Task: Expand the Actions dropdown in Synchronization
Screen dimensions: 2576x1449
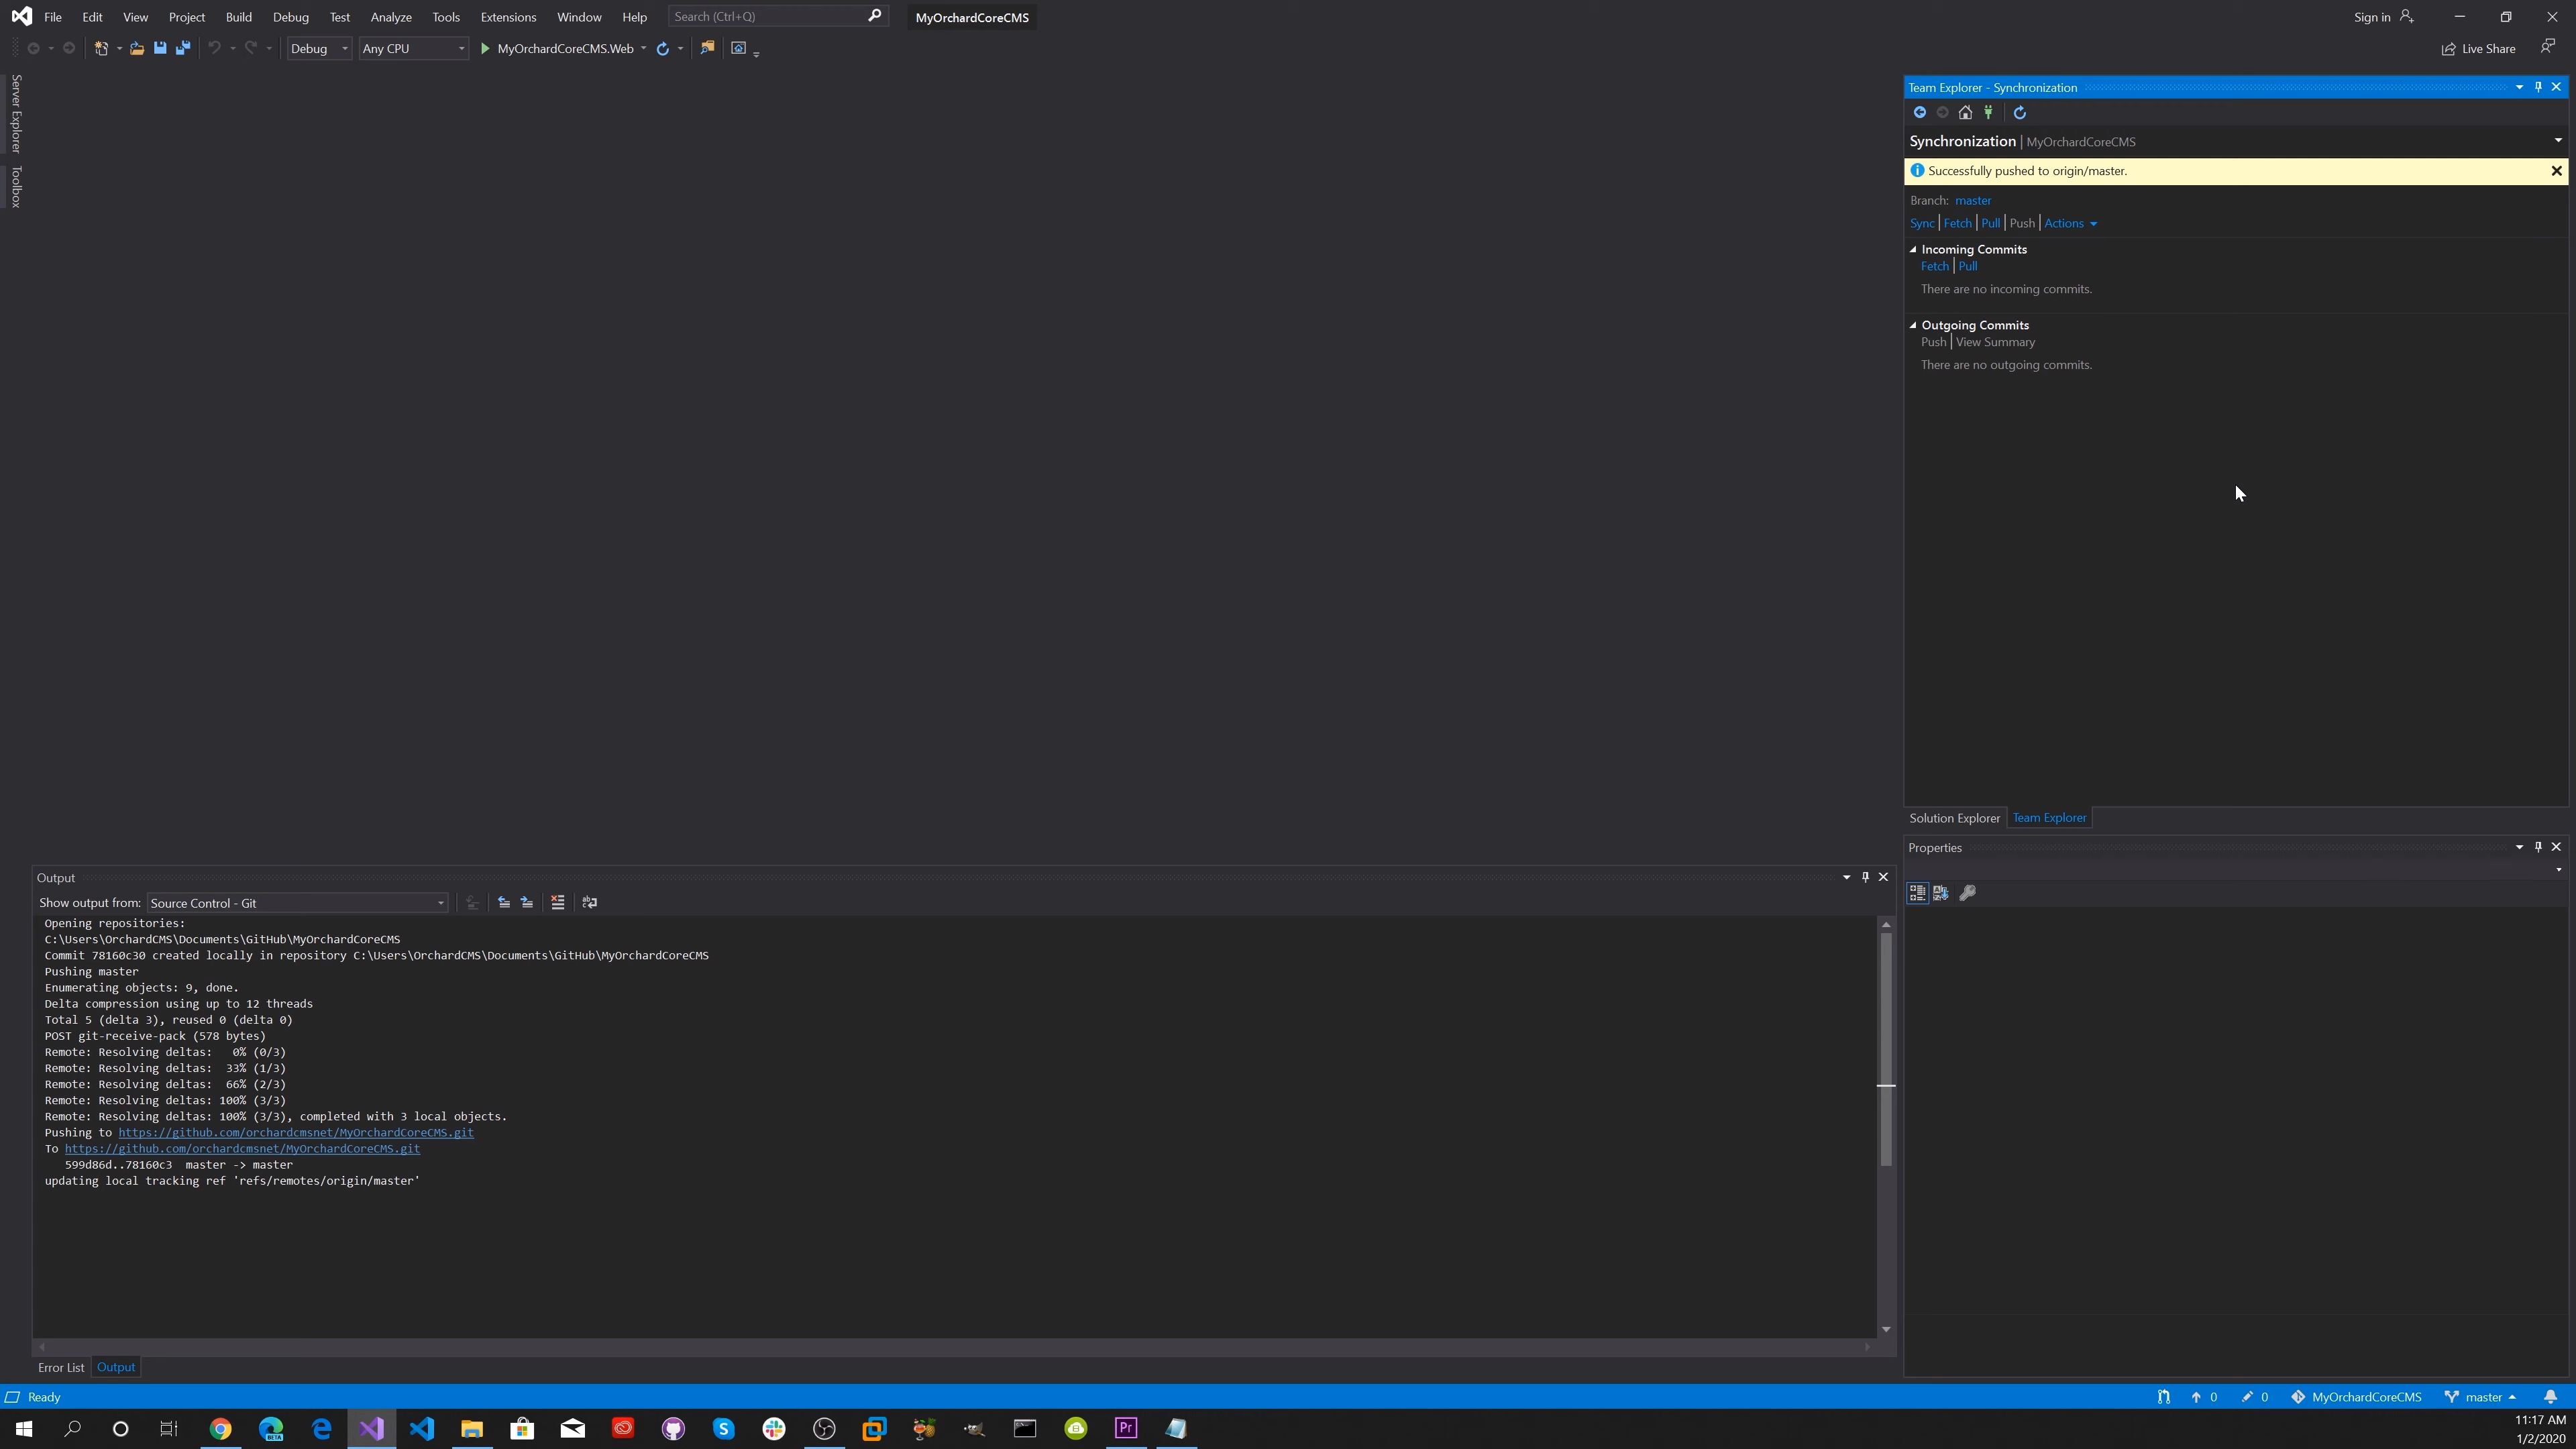Action: 2070,223
